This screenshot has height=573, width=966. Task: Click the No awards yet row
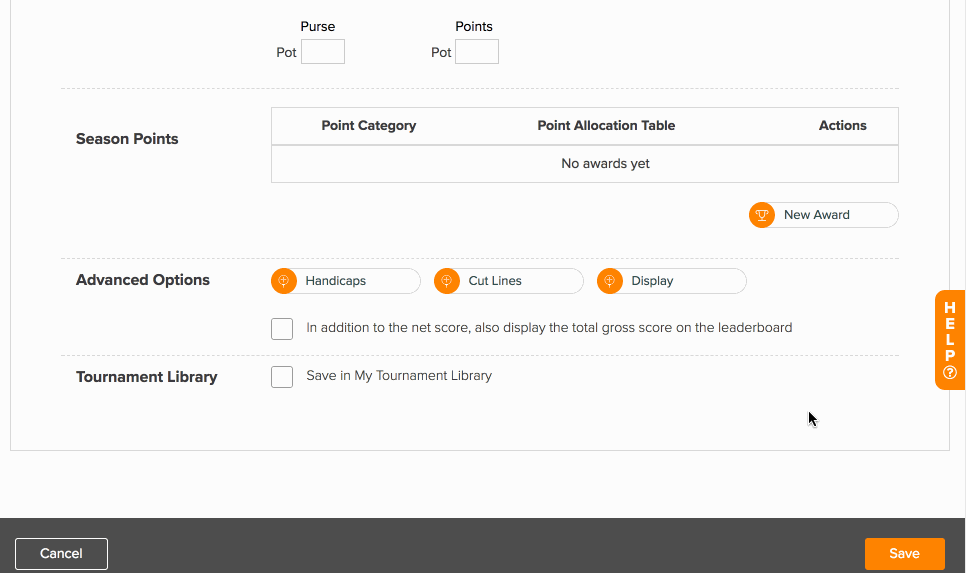click(x=585, y=164)
